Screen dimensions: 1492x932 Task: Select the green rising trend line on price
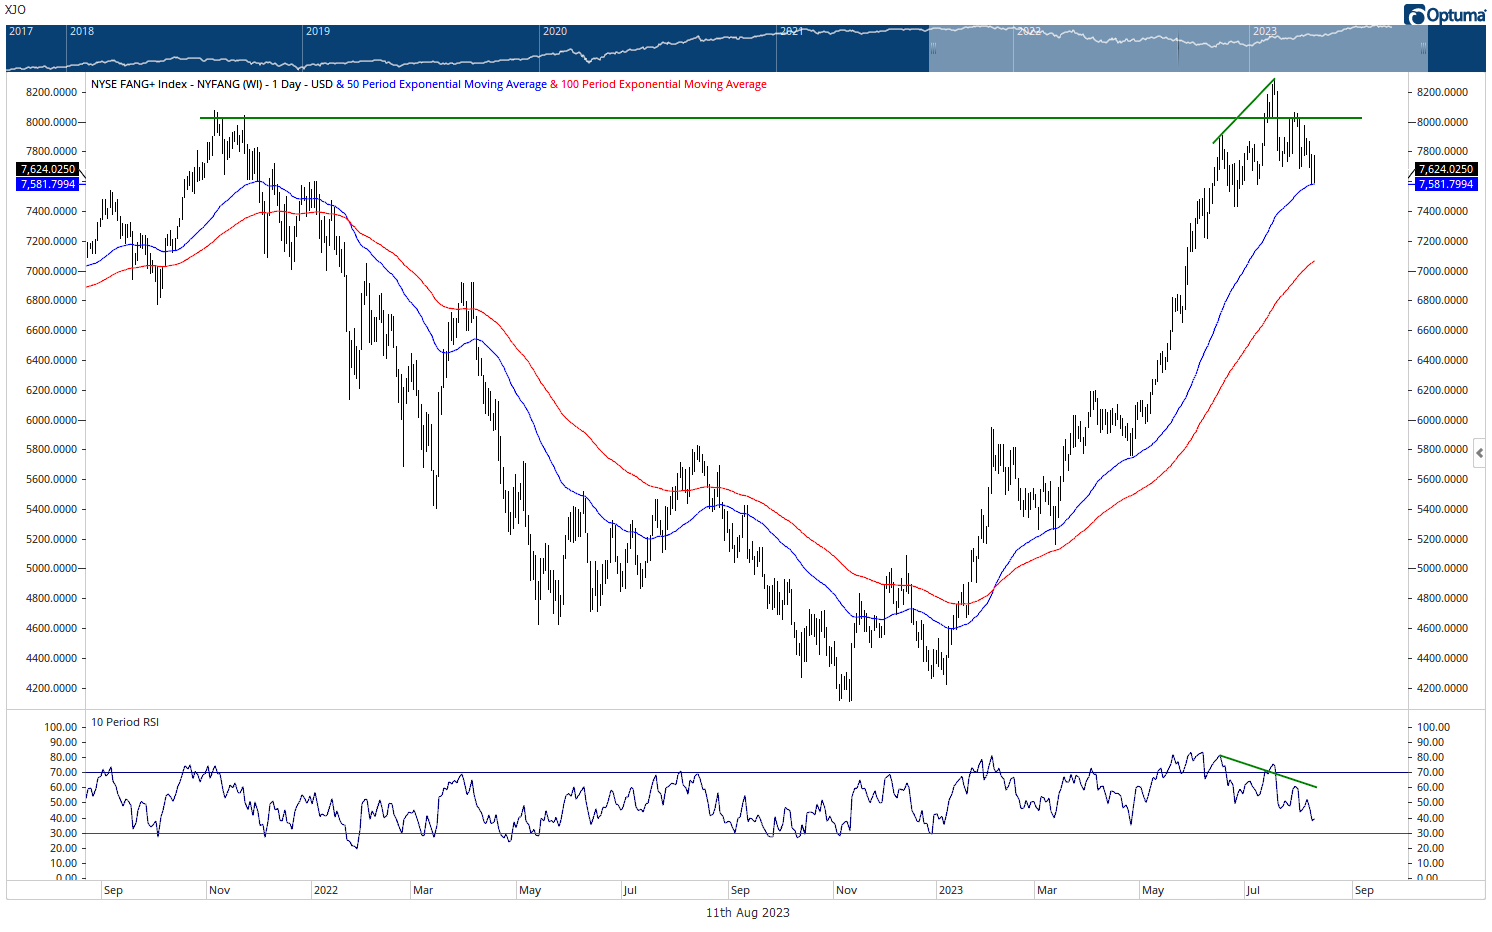(1244, 110)
